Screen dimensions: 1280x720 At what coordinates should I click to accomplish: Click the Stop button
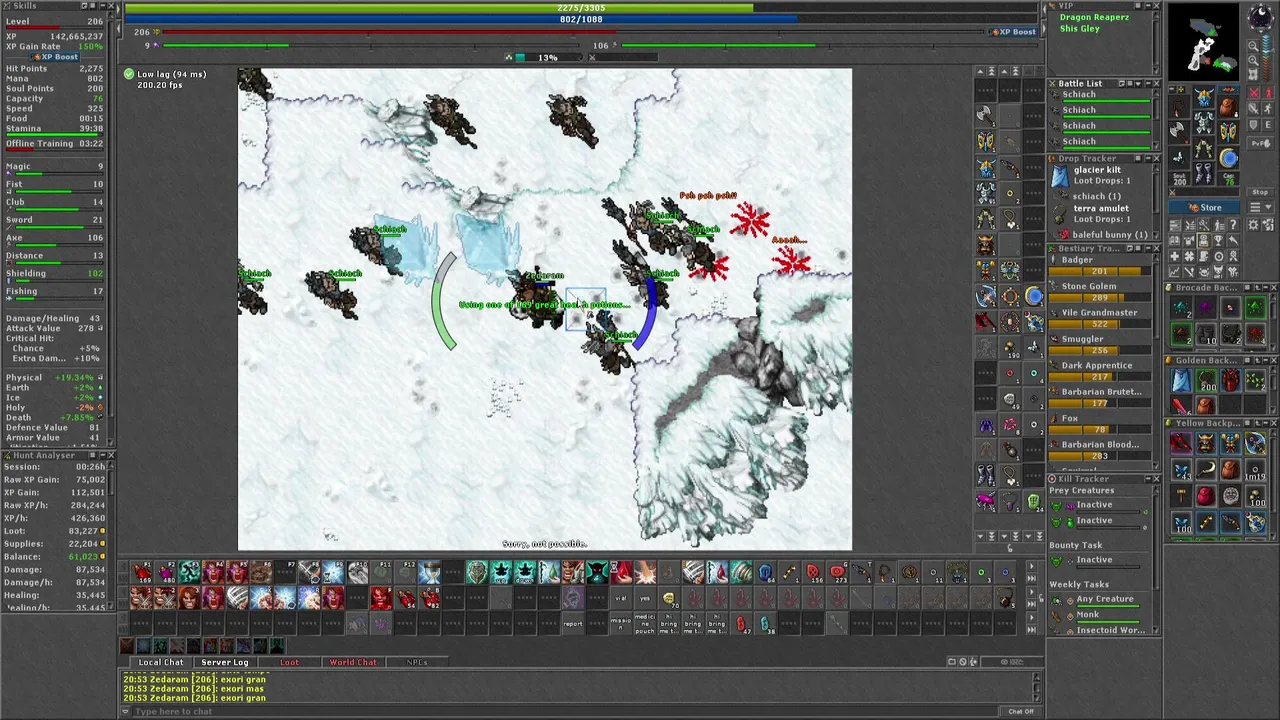[1260, 192]
